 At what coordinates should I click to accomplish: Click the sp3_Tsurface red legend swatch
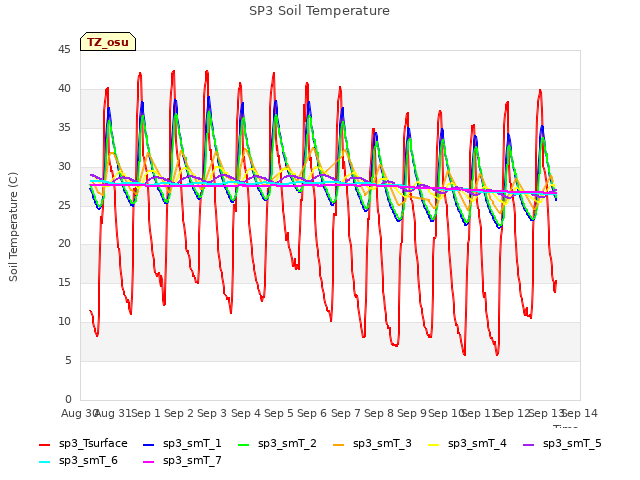[44, 444]
